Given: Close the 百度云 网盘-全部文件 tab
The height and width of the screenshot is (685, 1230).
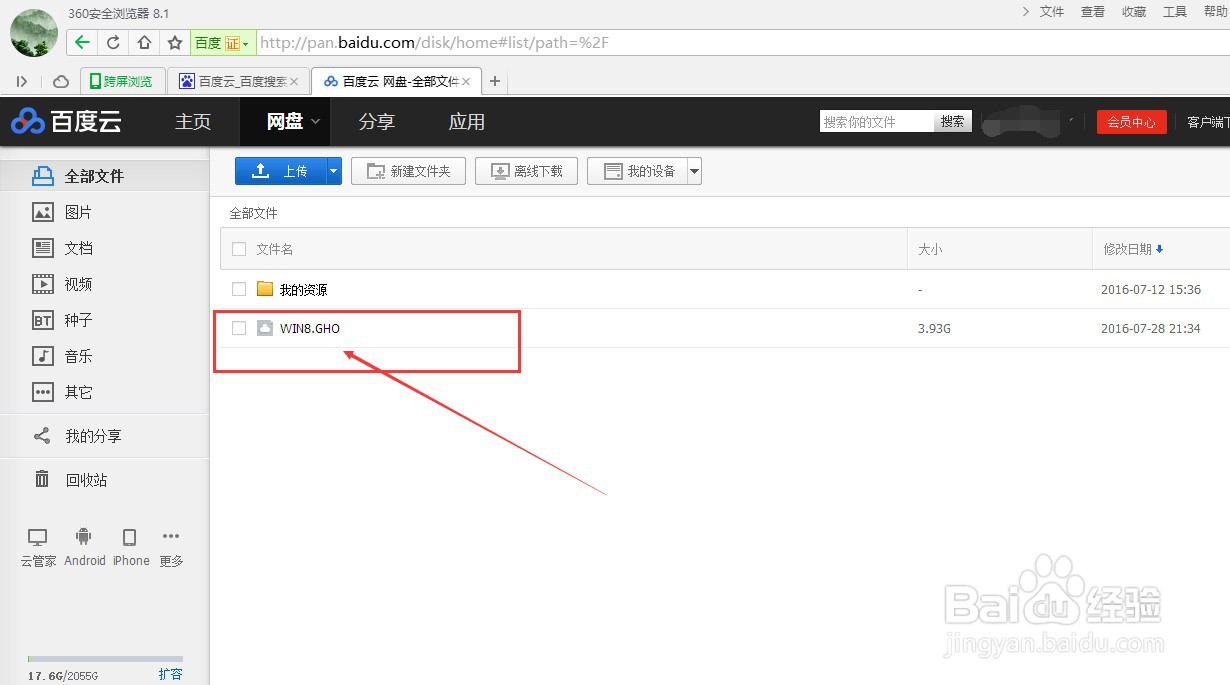Looking at the screenshot, I should point(466,81).
